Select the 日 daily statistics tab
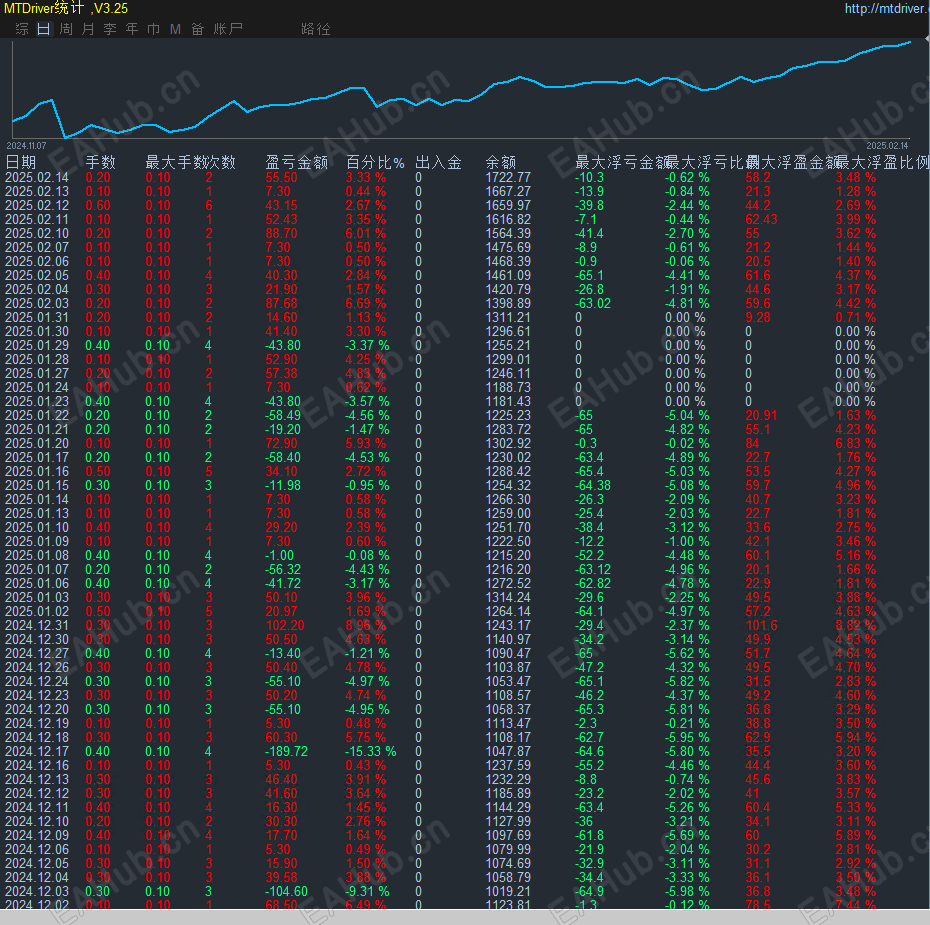930x925 pixels. click(43, 29)
